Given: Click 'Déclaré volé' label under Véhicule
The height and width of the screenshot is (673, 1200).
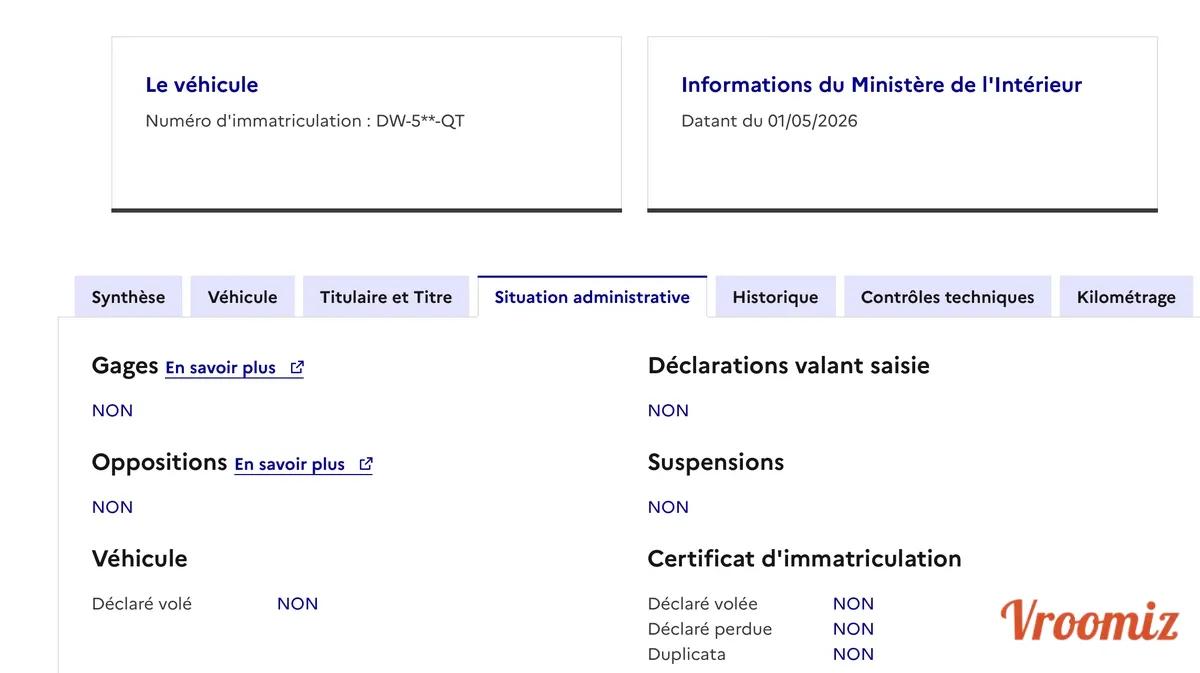Looking at the screenshot, I should point(142,604).
